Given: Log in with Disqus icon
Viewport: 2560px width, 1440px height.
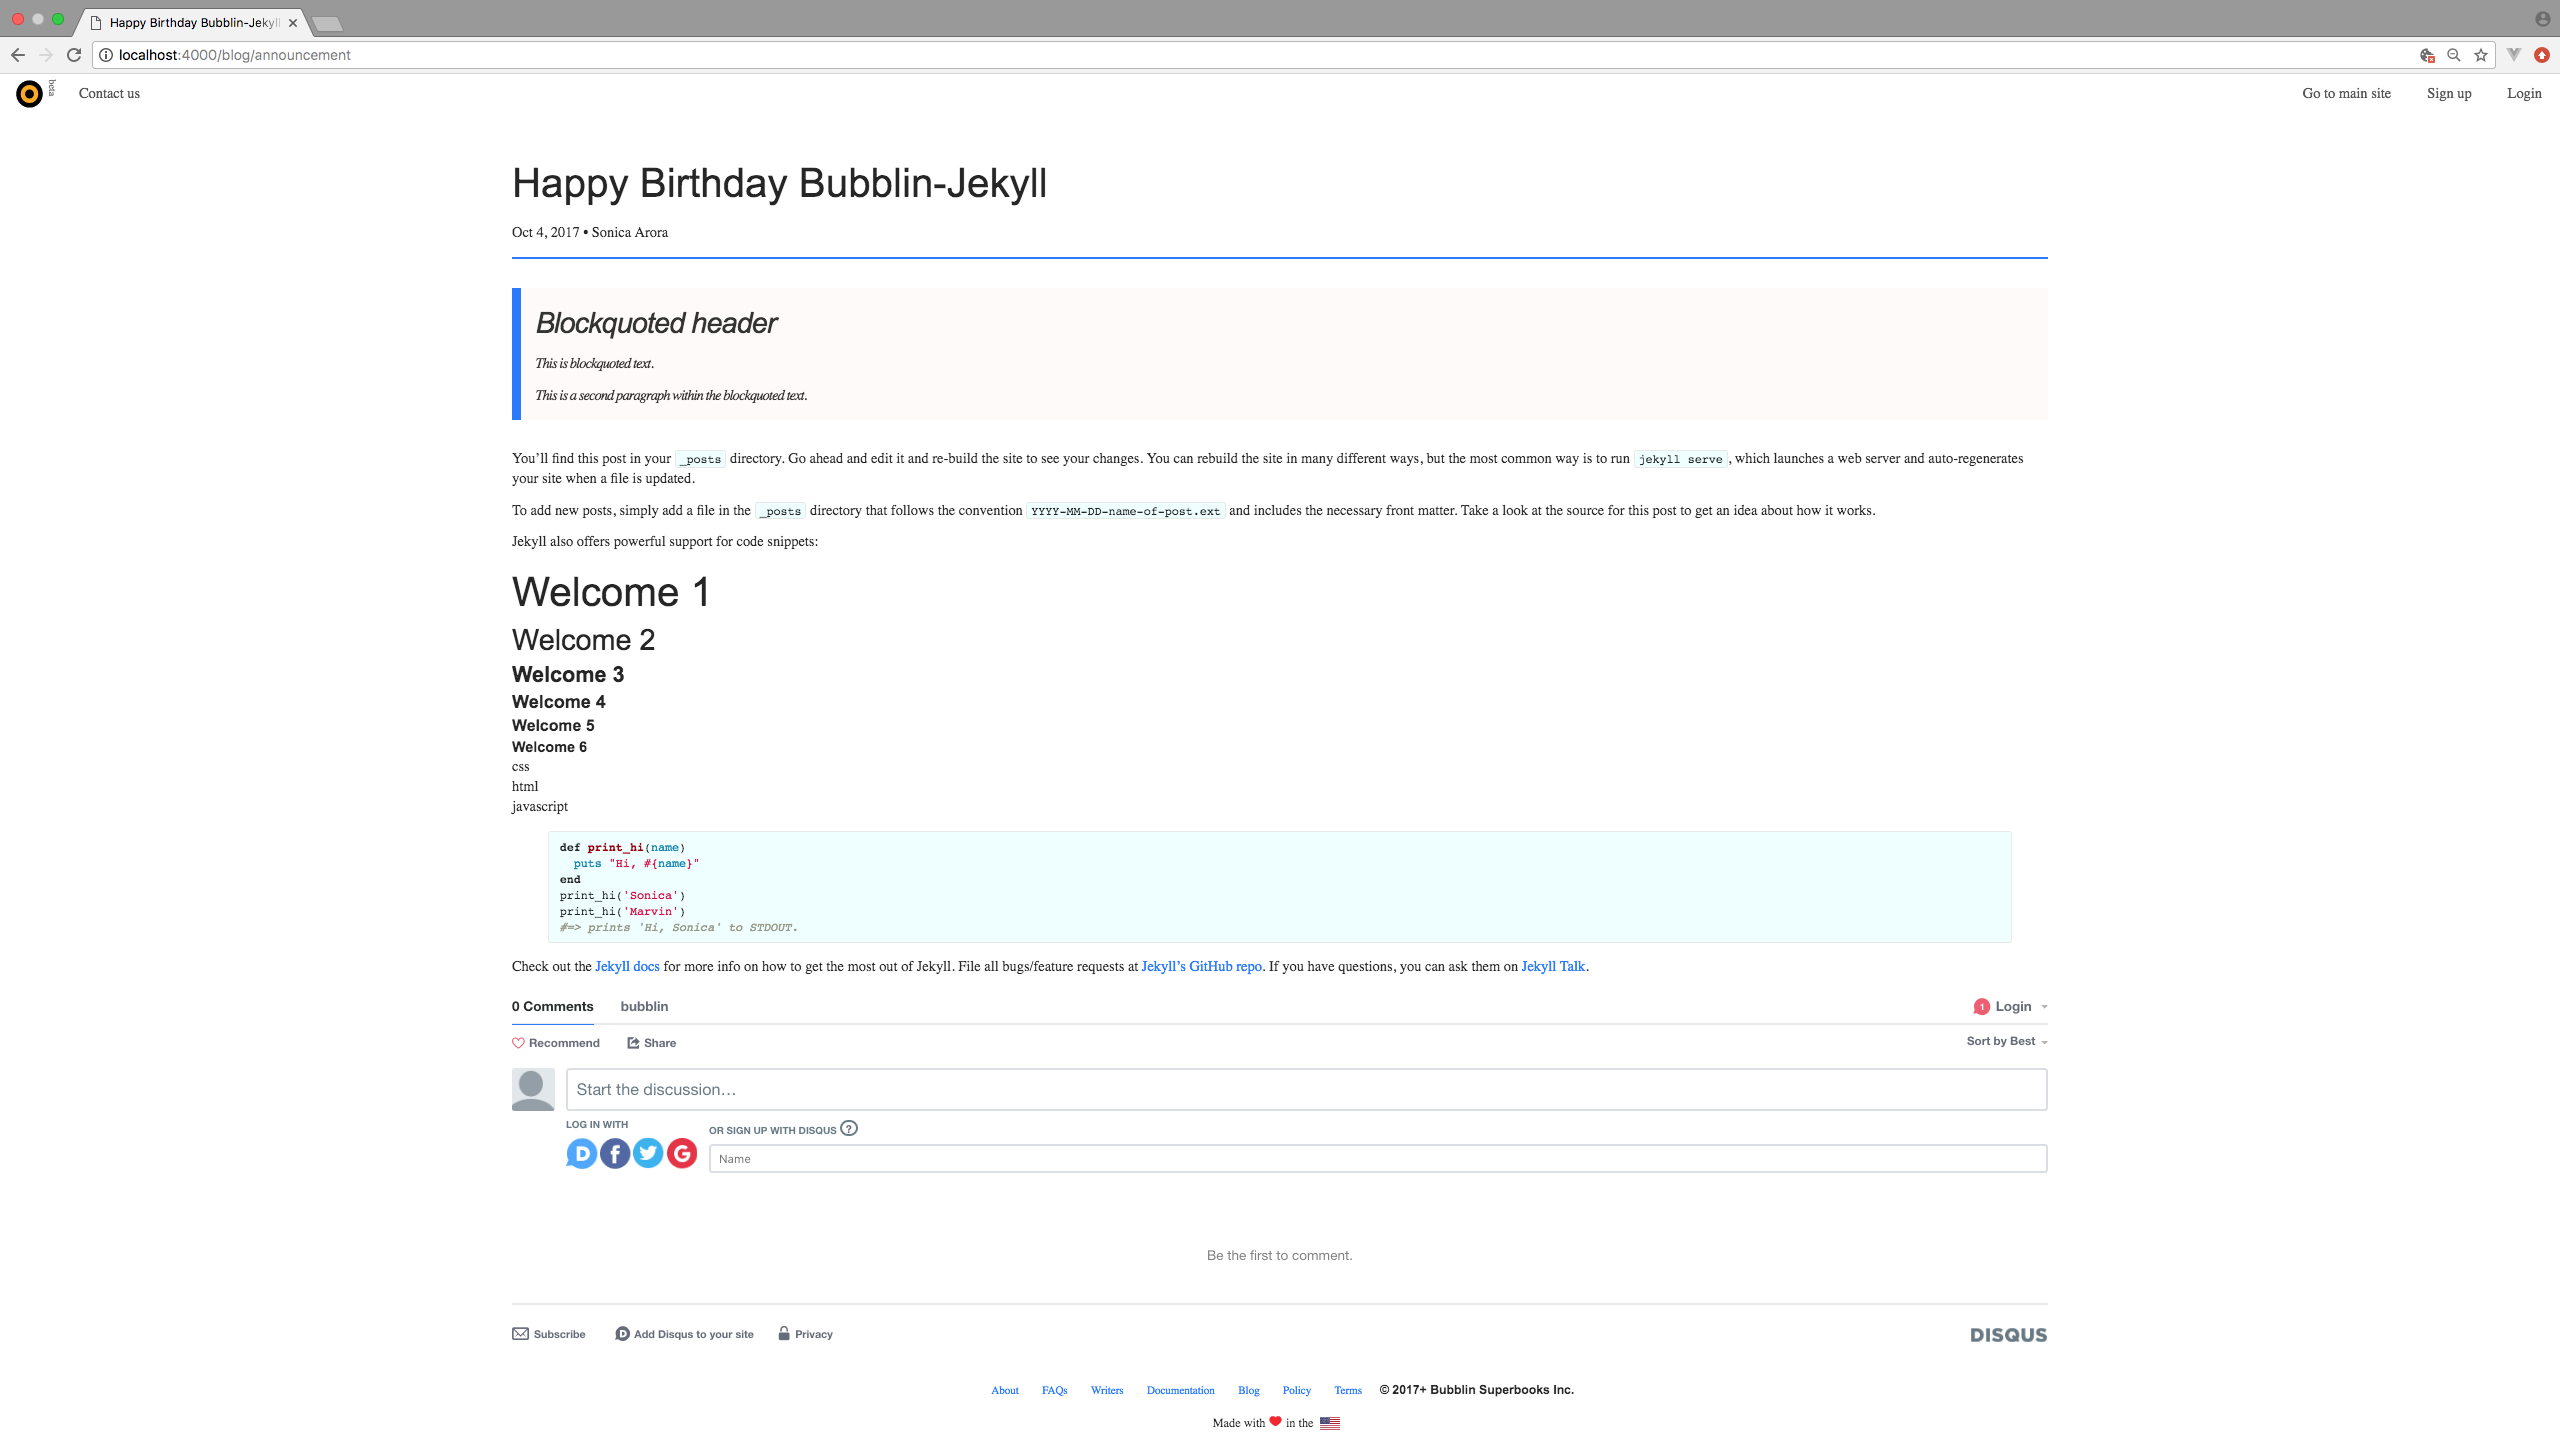Looking at the screenshot, I should (581, 1154).
